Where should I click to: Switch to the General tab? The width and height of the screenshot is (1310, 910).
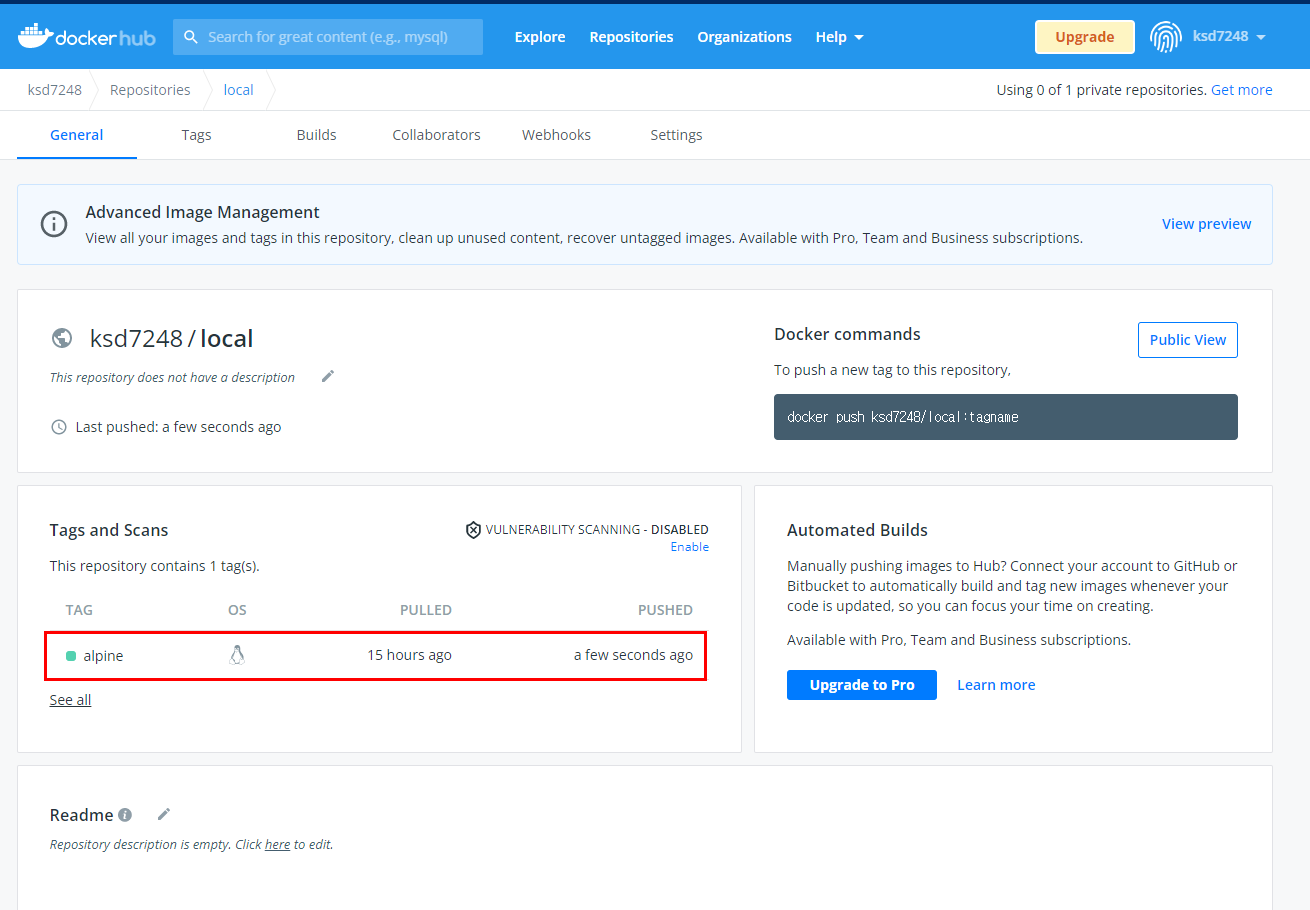(x=77, y=135)
